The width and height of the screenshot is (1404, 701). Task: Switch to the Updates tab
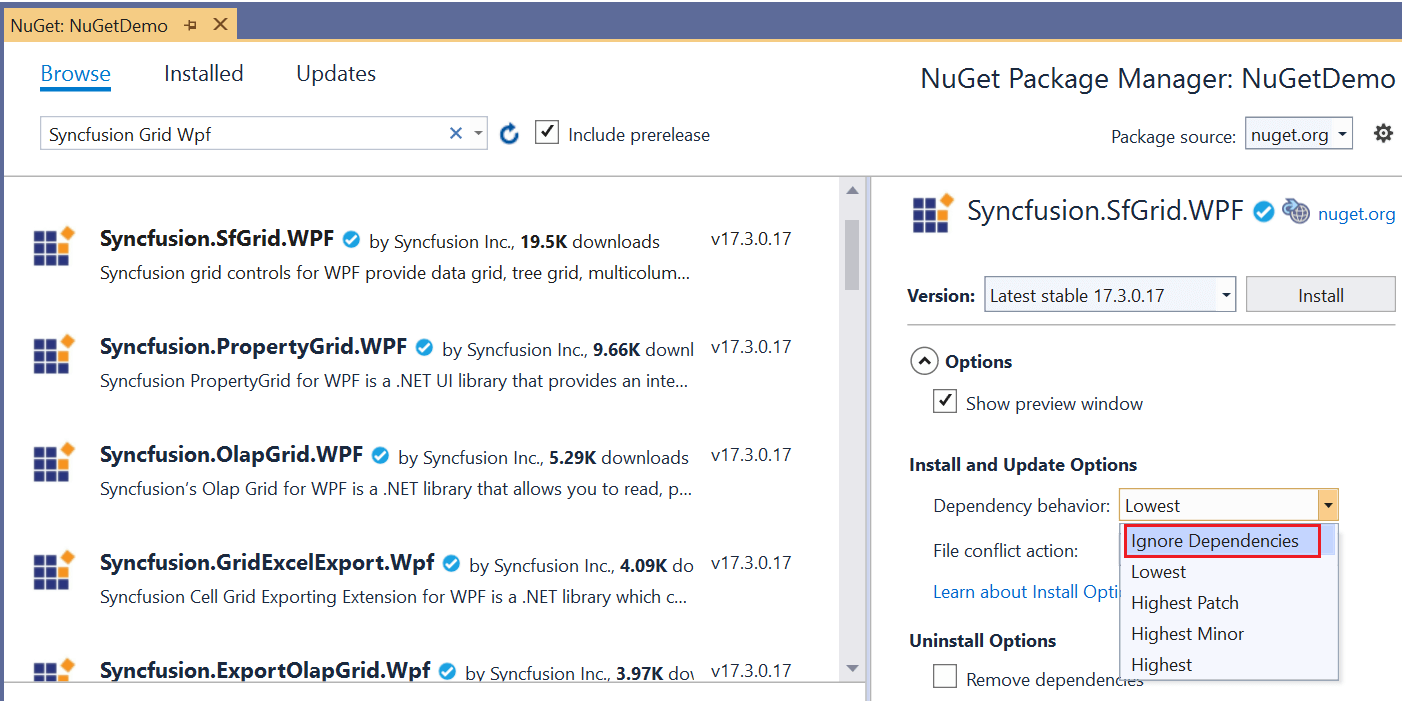click(335, 73)
